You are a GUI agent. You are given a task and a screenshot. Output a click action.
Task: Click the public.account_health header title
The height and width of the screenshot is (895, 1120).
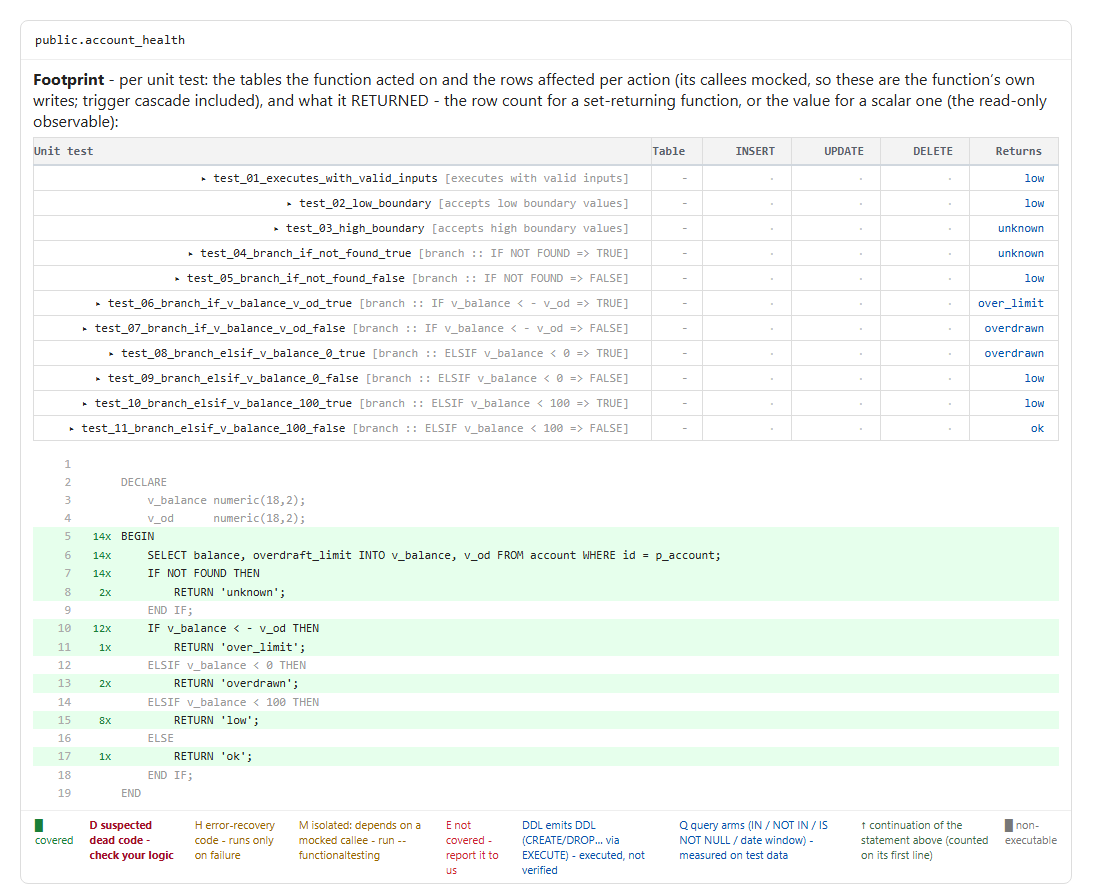(110, 40)
